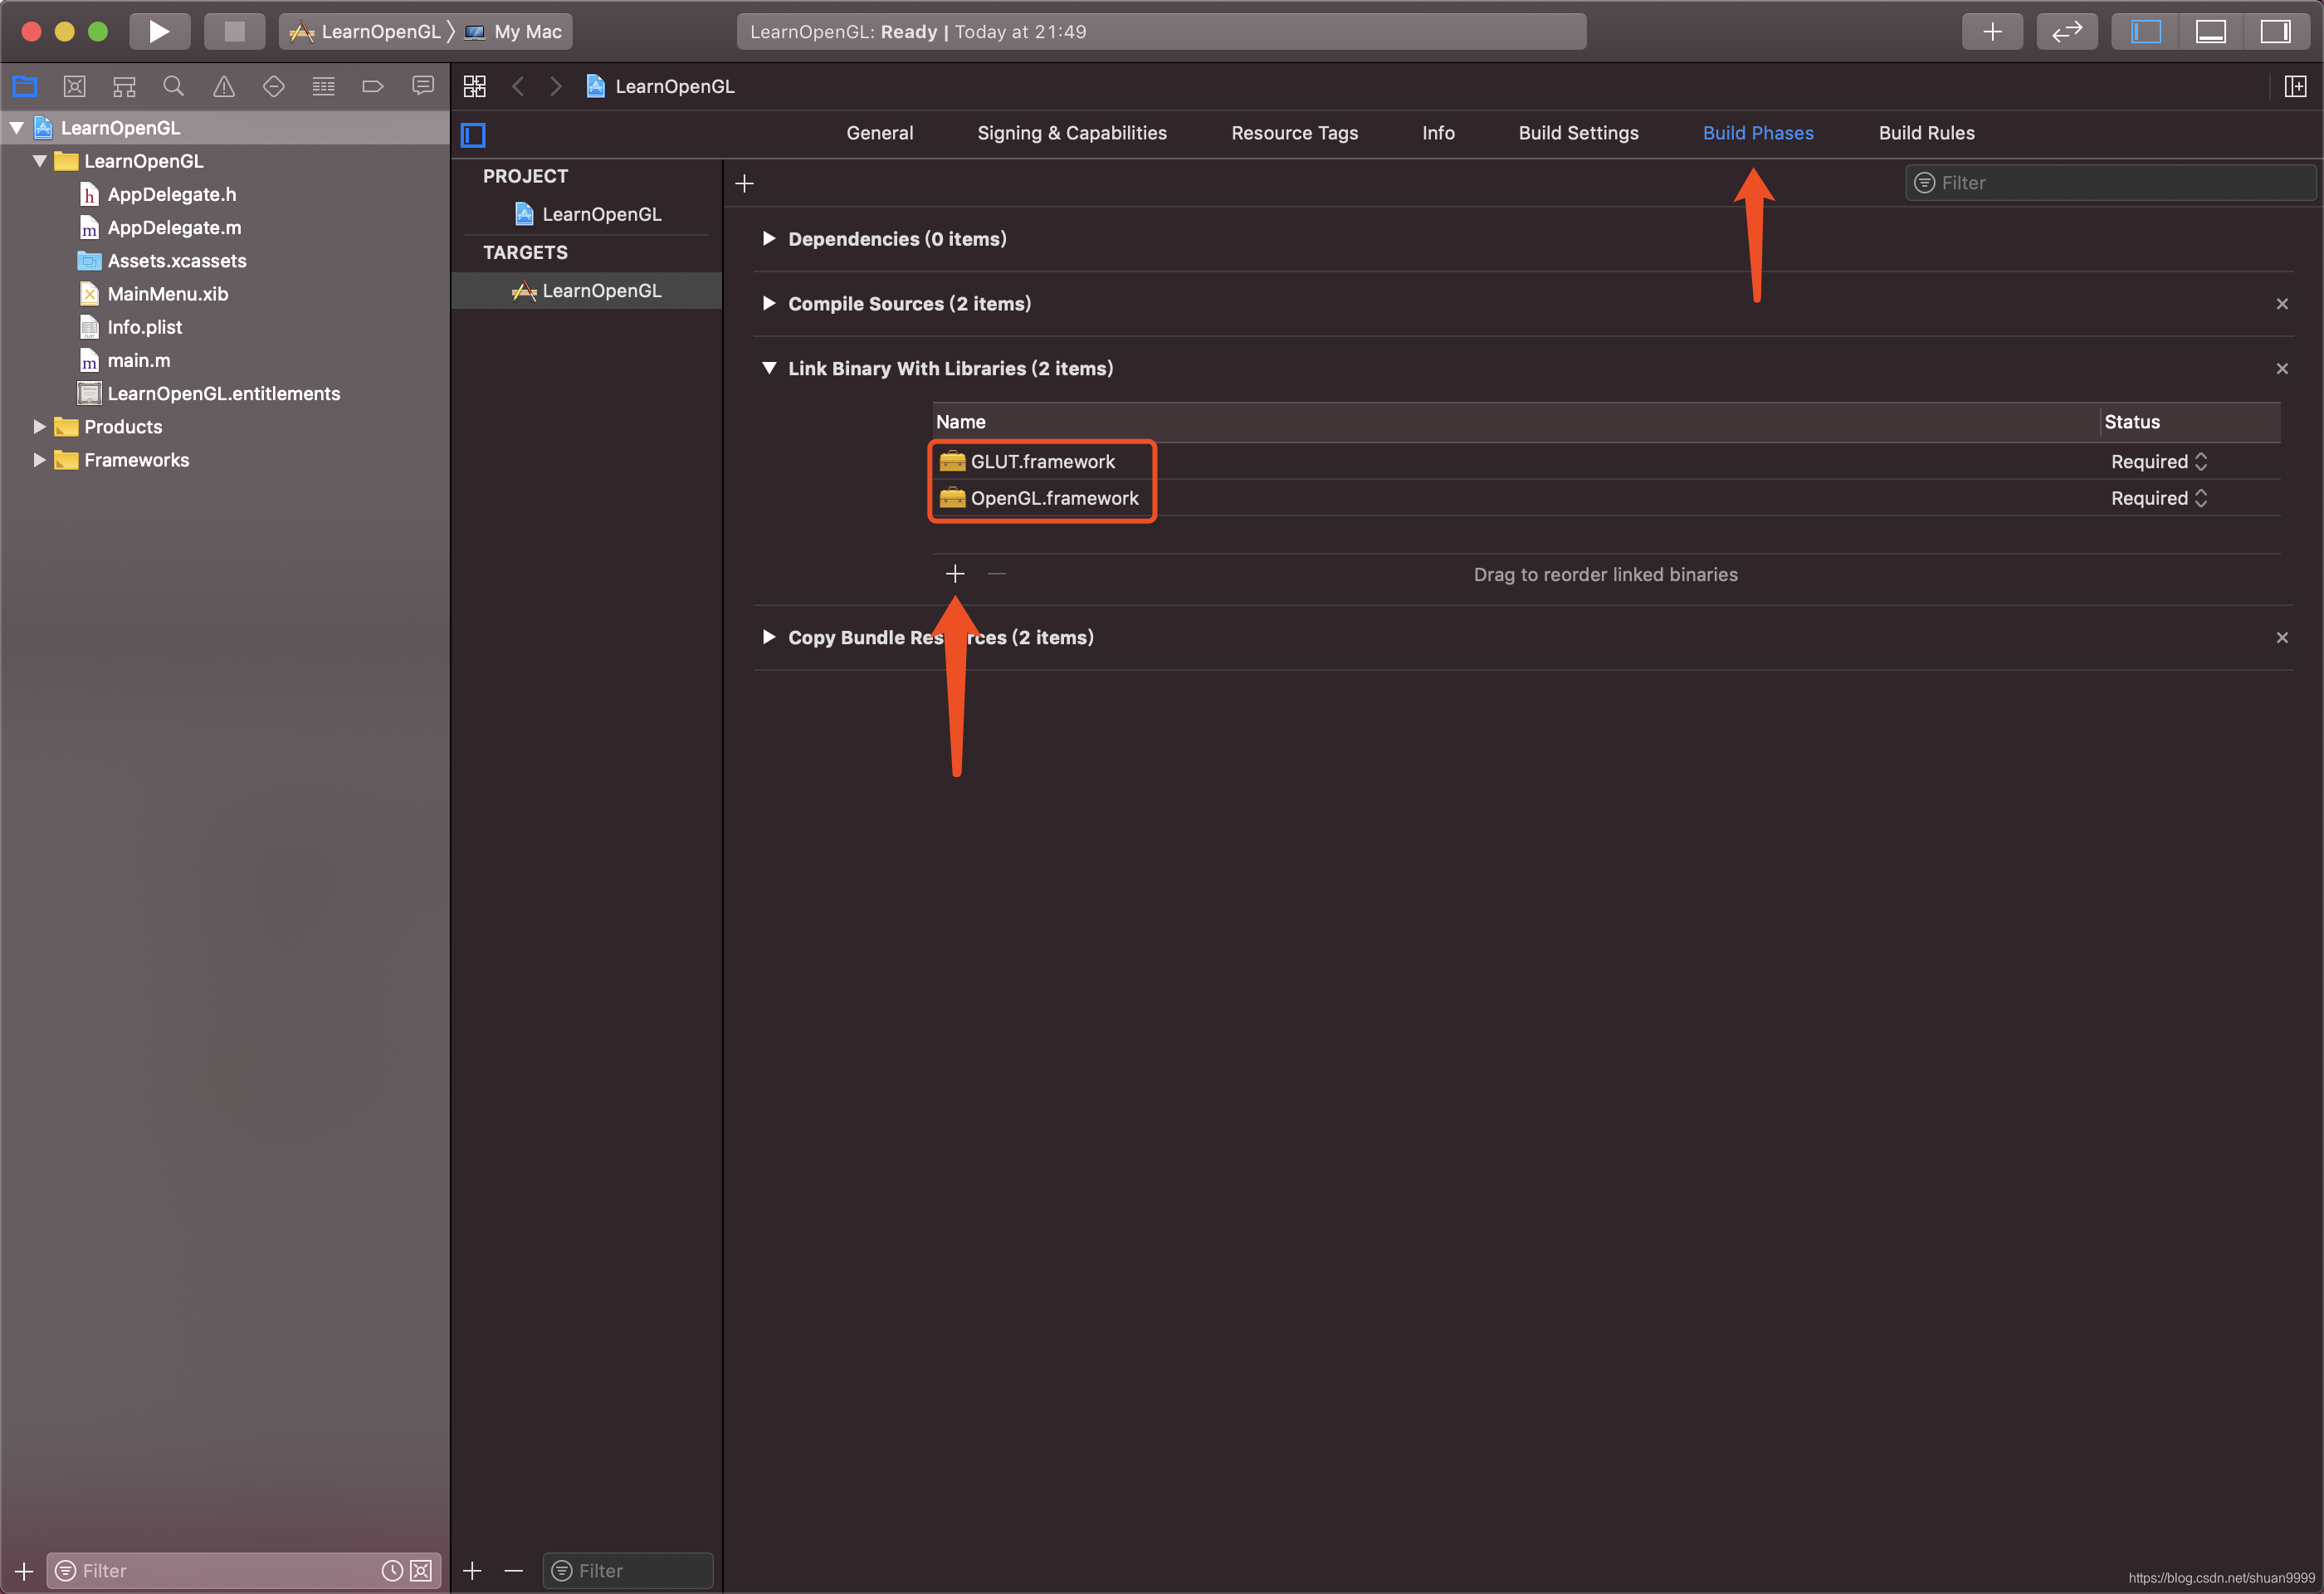
Task: Open Assets.xcassets
Action: pyautogui.click(x=176, y=260)
